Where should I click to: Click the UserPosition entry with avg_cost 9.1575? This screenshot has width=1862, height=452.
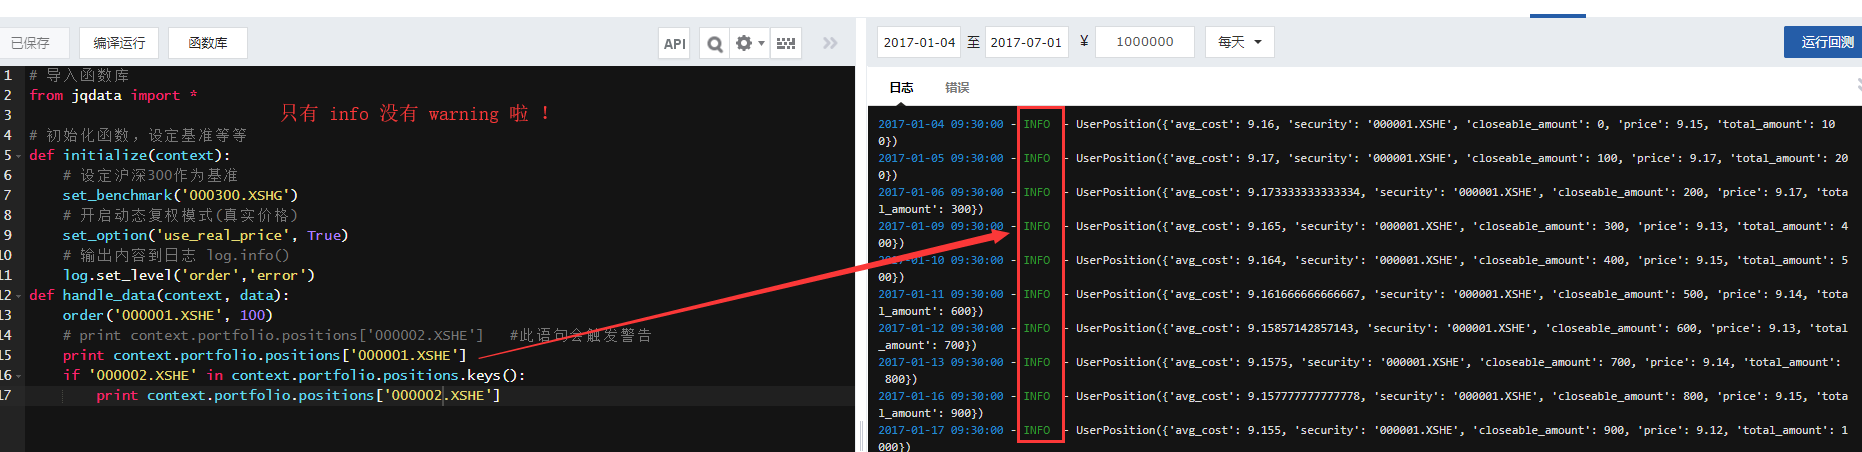pyautogui.click(x=1458, y=362)
